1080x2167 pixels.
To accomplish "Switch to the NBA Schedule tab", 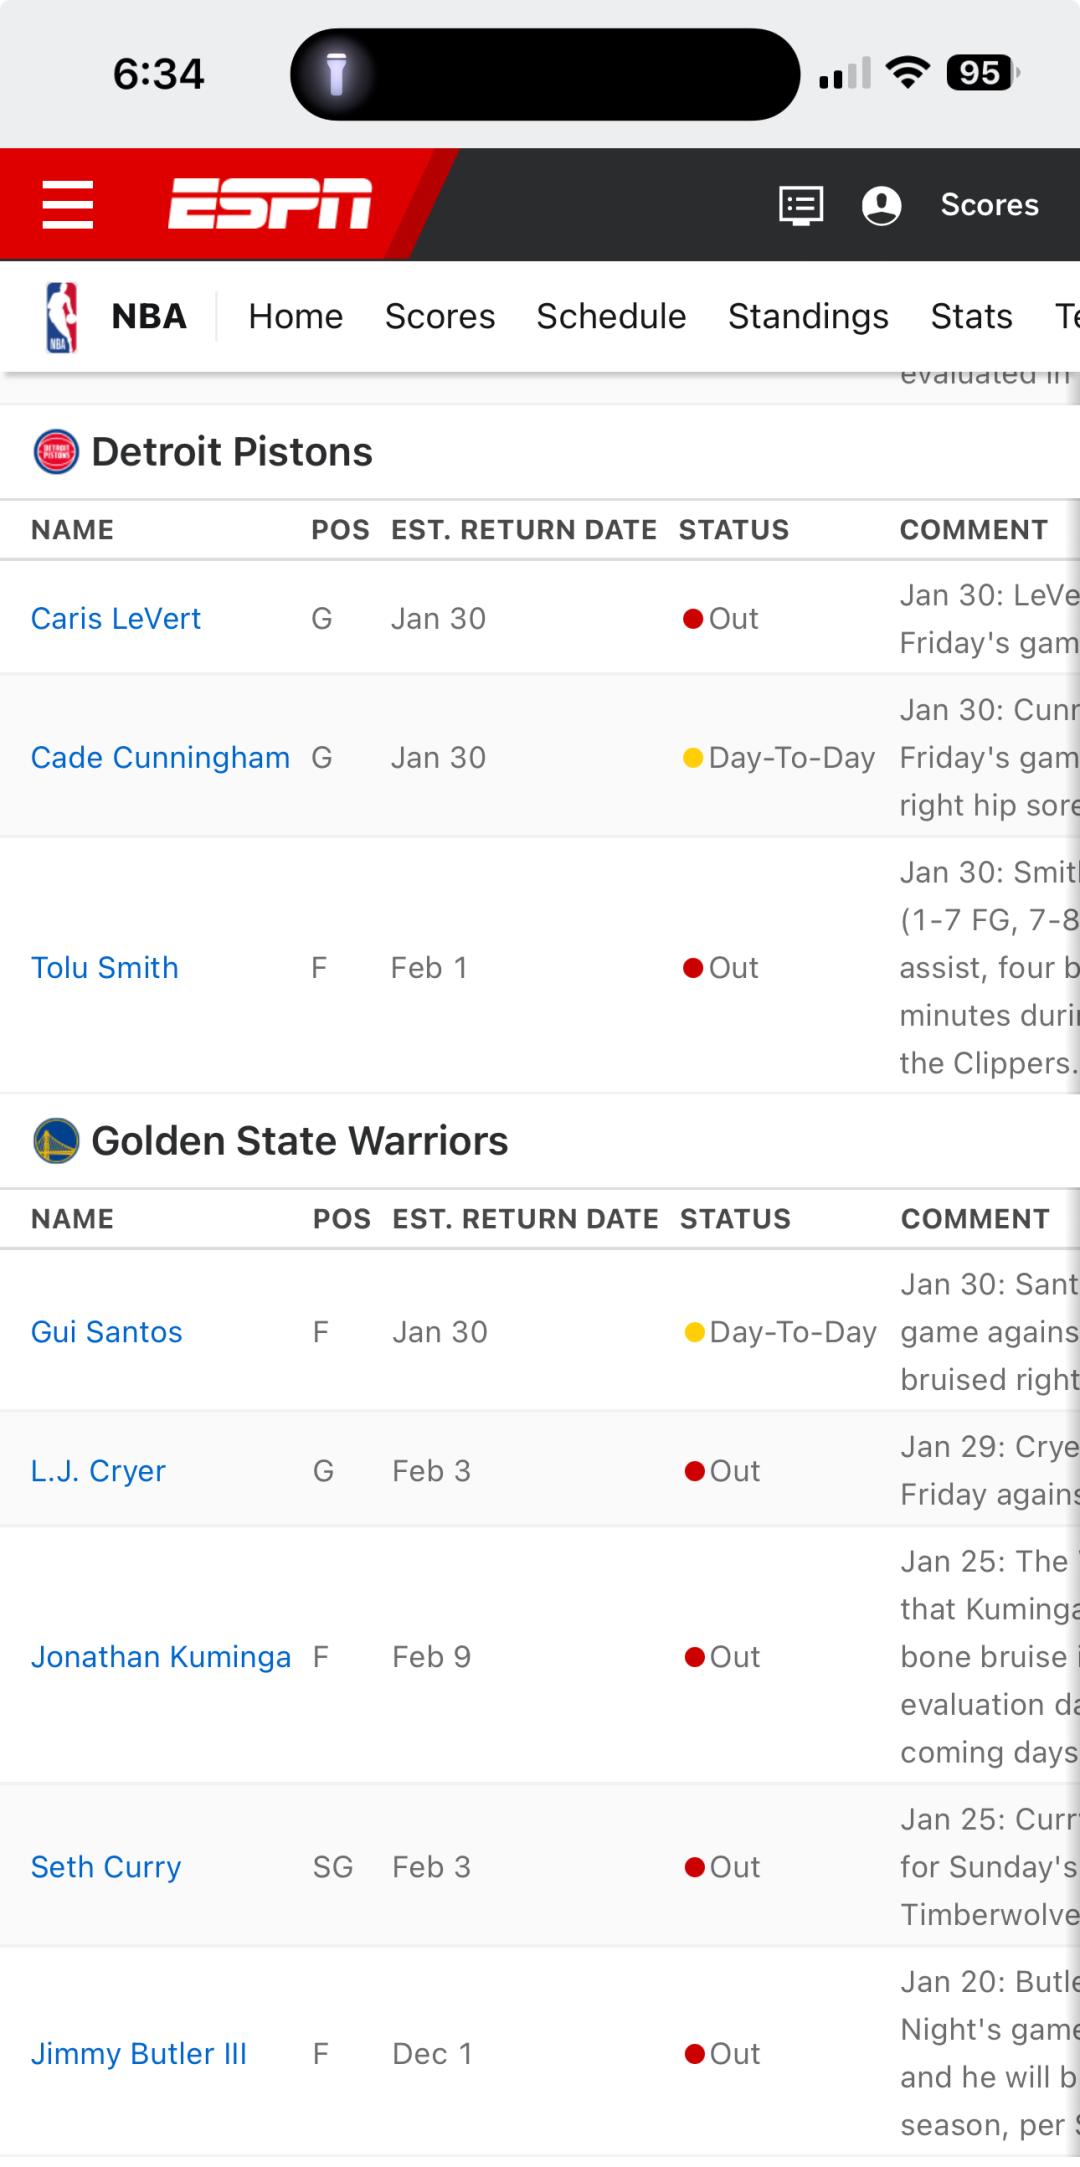I will click(x=611, y=317).
